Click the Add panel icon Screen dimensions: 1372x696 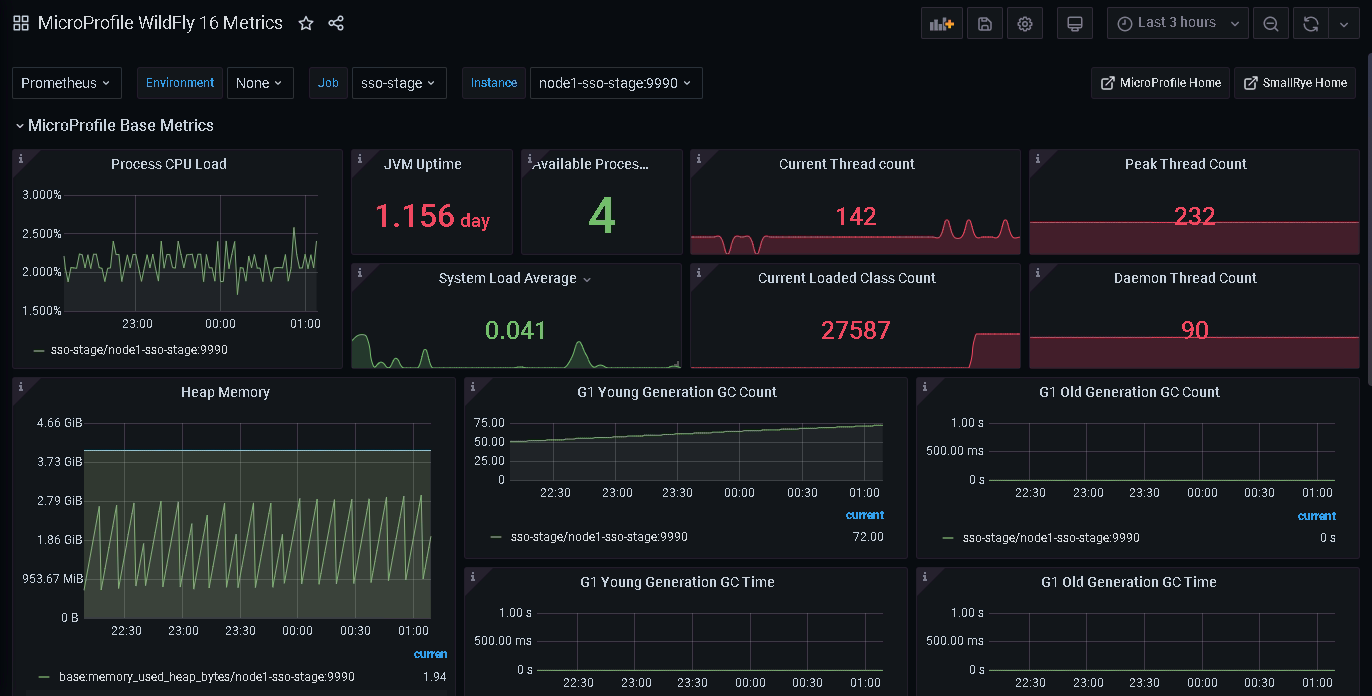(x=941, y=24)
